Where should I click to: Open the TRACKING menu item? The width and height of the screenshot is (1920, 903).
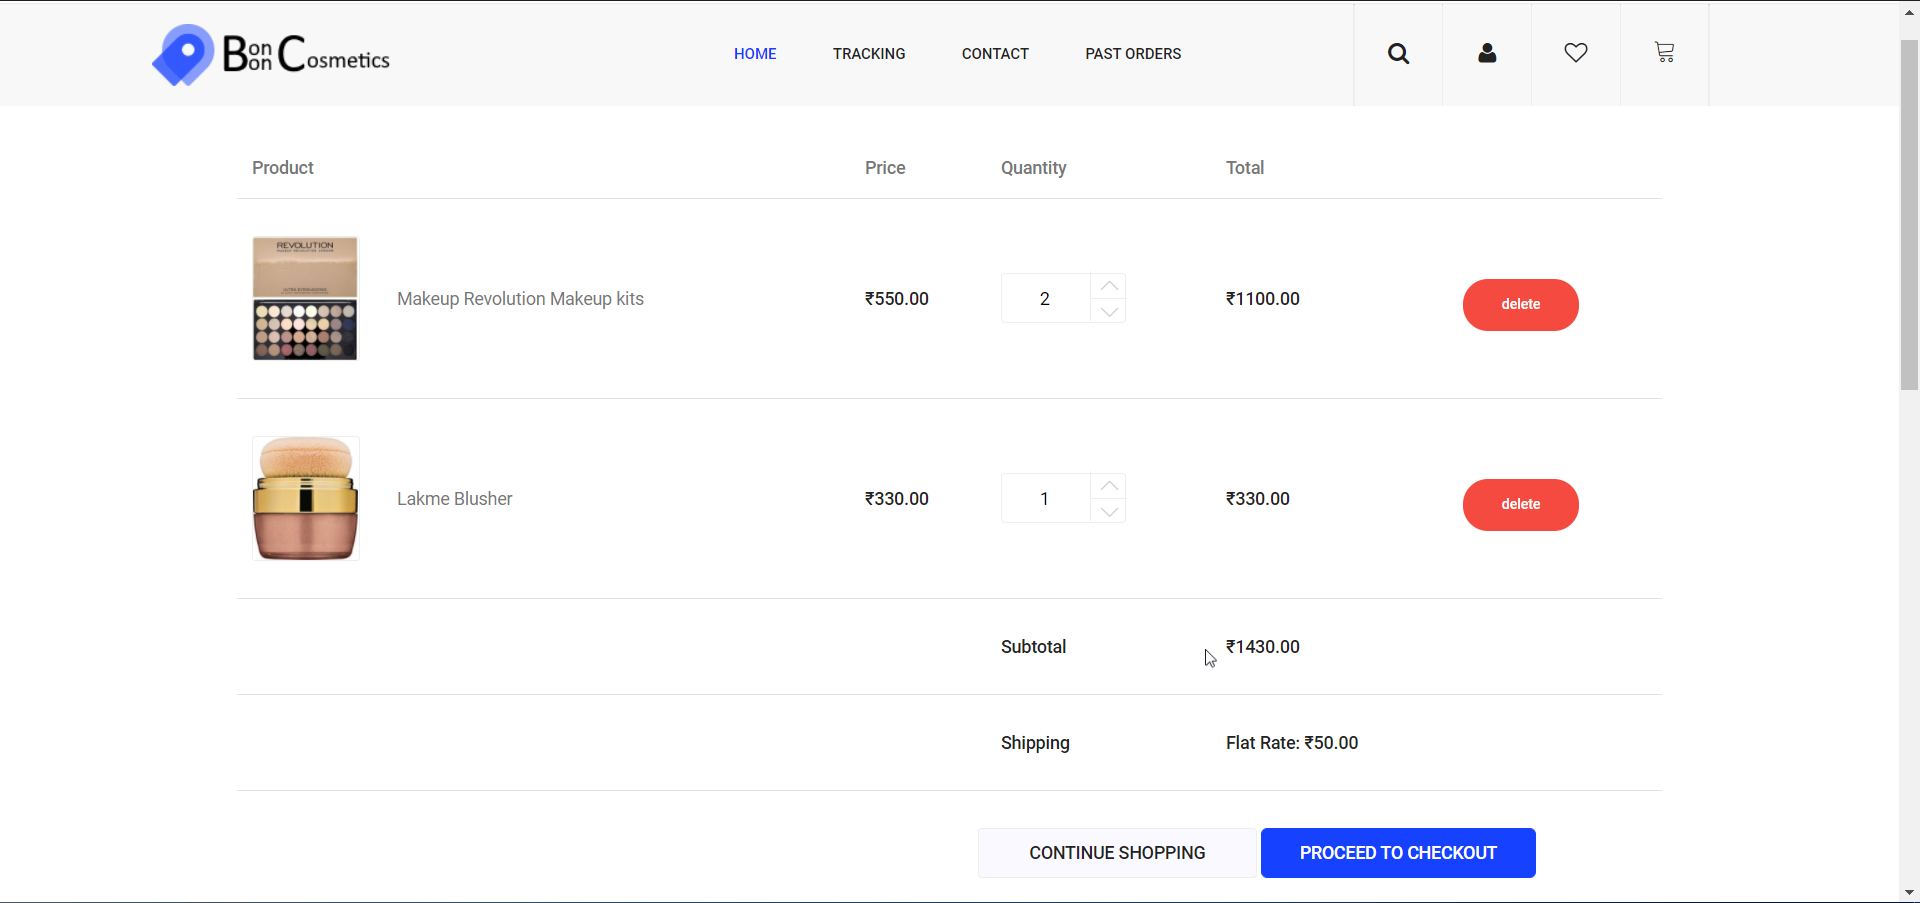click(869, 54)
